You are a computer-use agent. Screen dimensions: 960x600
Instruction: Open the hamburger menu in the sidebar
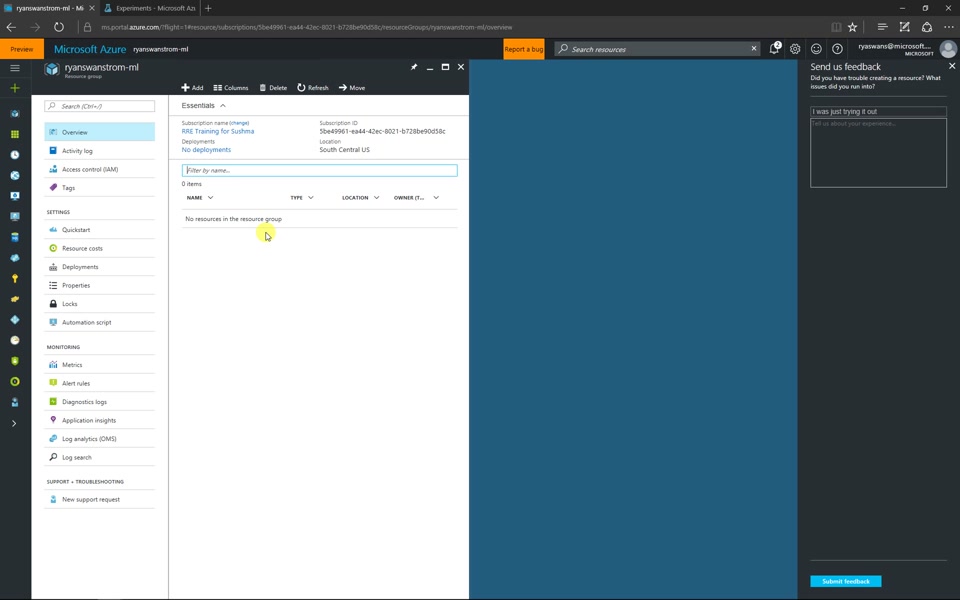14,68
